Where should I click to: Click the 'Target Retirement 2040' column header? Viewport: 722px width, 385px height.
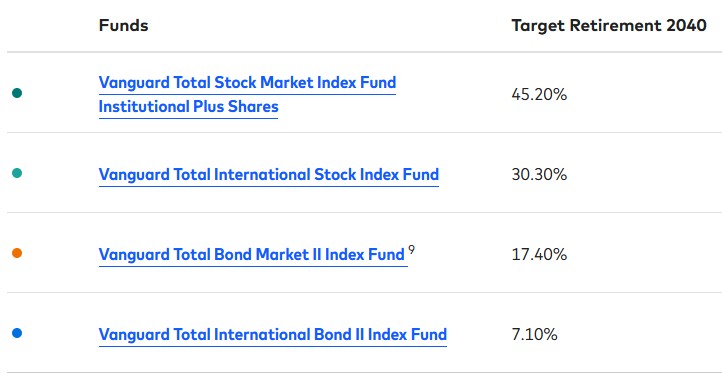(609, 25)
